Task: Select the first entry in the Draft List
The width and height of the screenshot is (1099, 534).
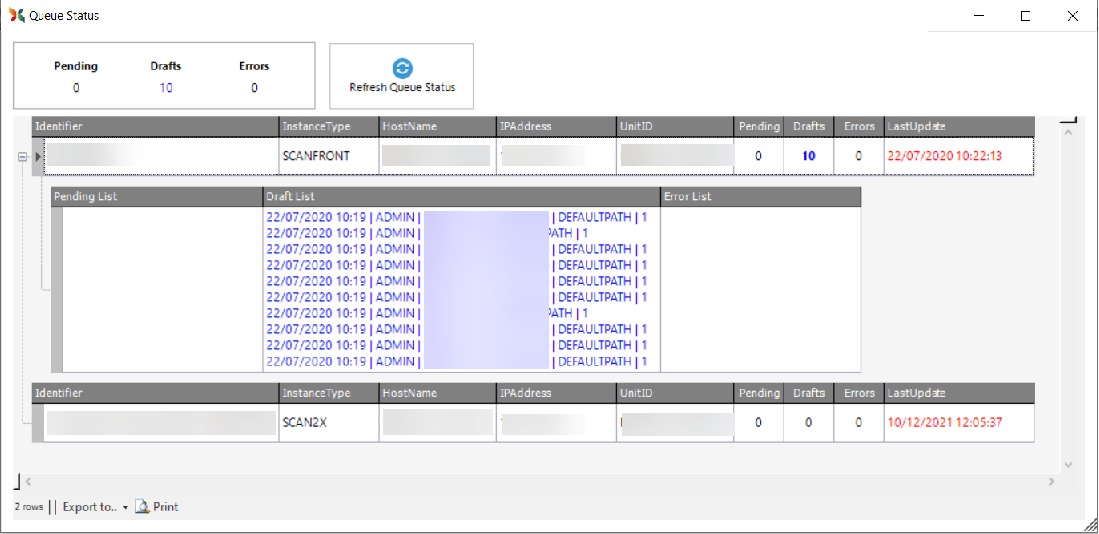Action: coord(456,217)
